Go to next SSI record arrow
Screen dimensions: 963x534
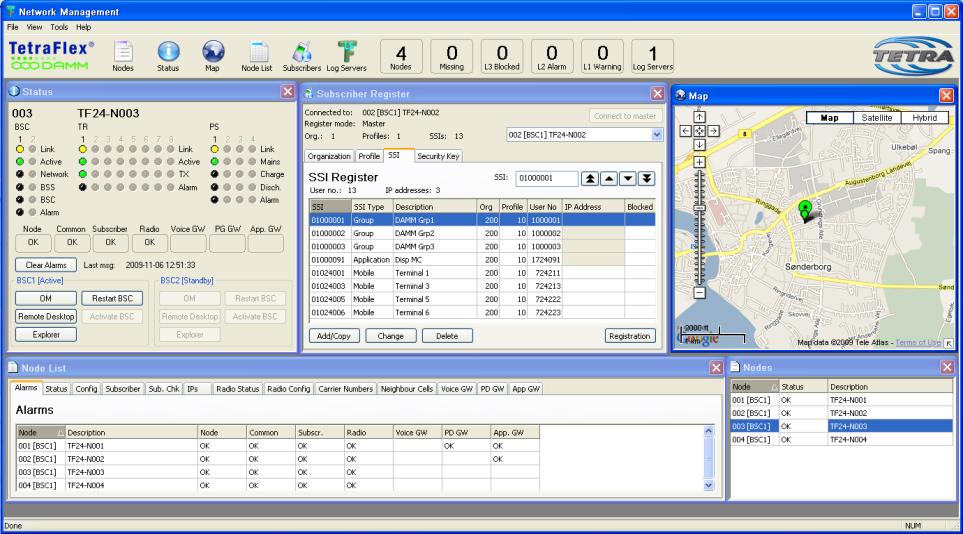pyautogui.click(x=628, y=178)
